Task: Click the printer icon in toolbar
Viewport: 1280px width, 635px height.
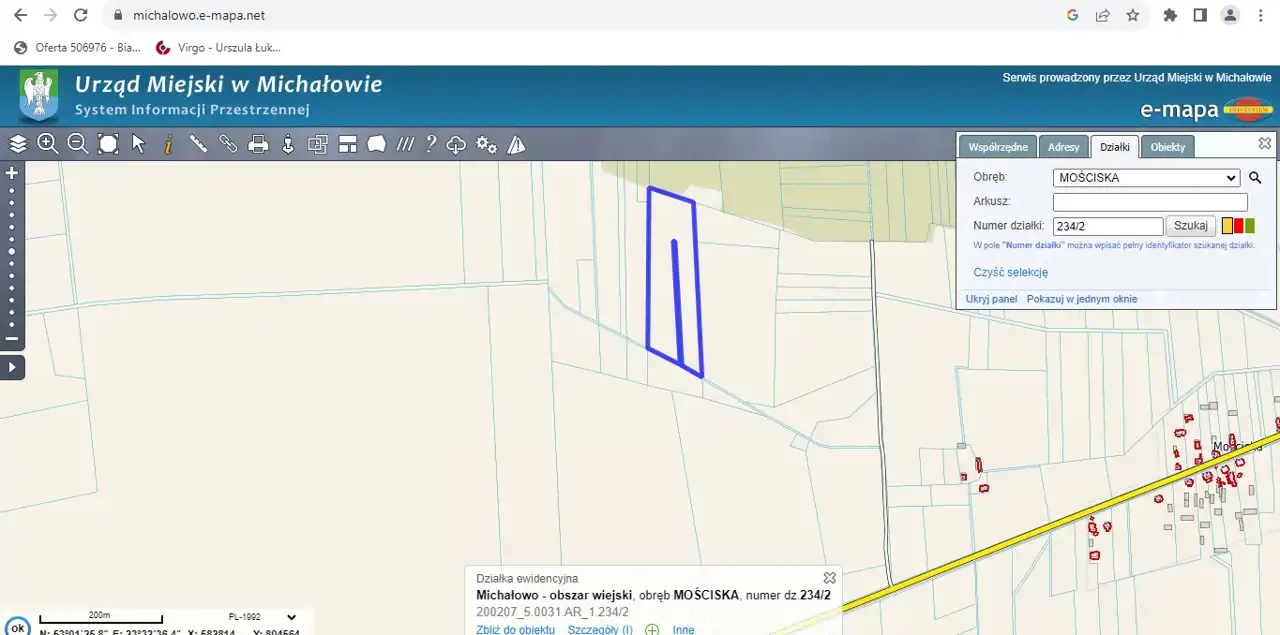Action: point(258,144)
